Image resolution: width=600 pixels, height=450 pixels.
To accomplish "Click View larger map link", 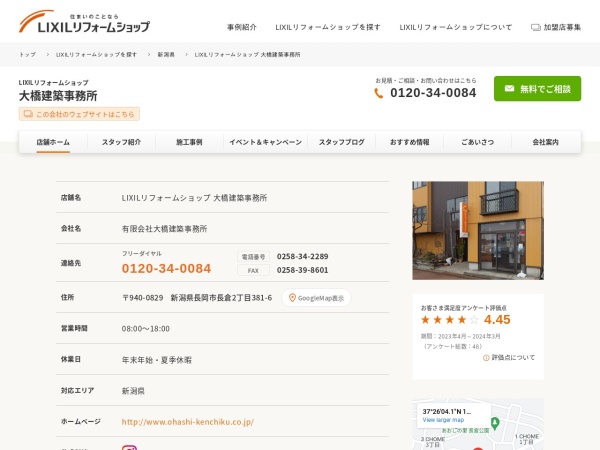I will point(443,420).
